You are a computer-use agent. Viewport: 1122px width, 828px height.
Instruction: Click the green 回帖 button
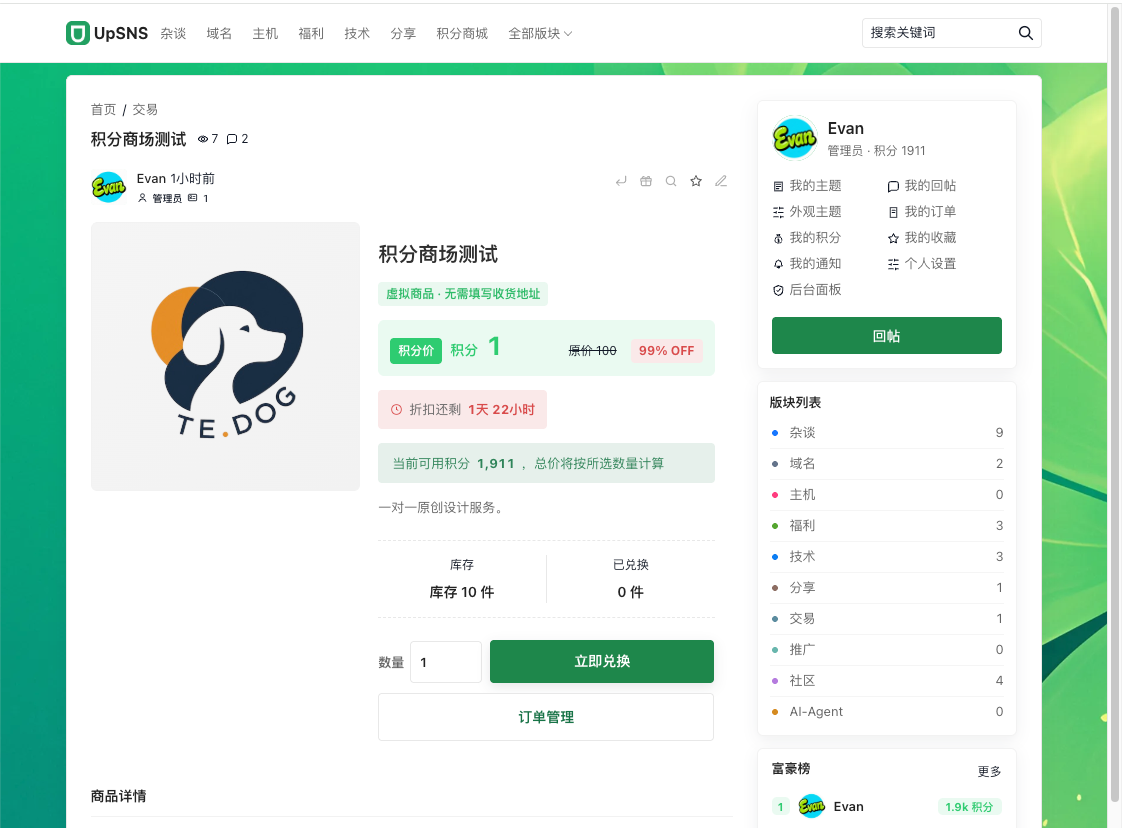tap(887, 336)
